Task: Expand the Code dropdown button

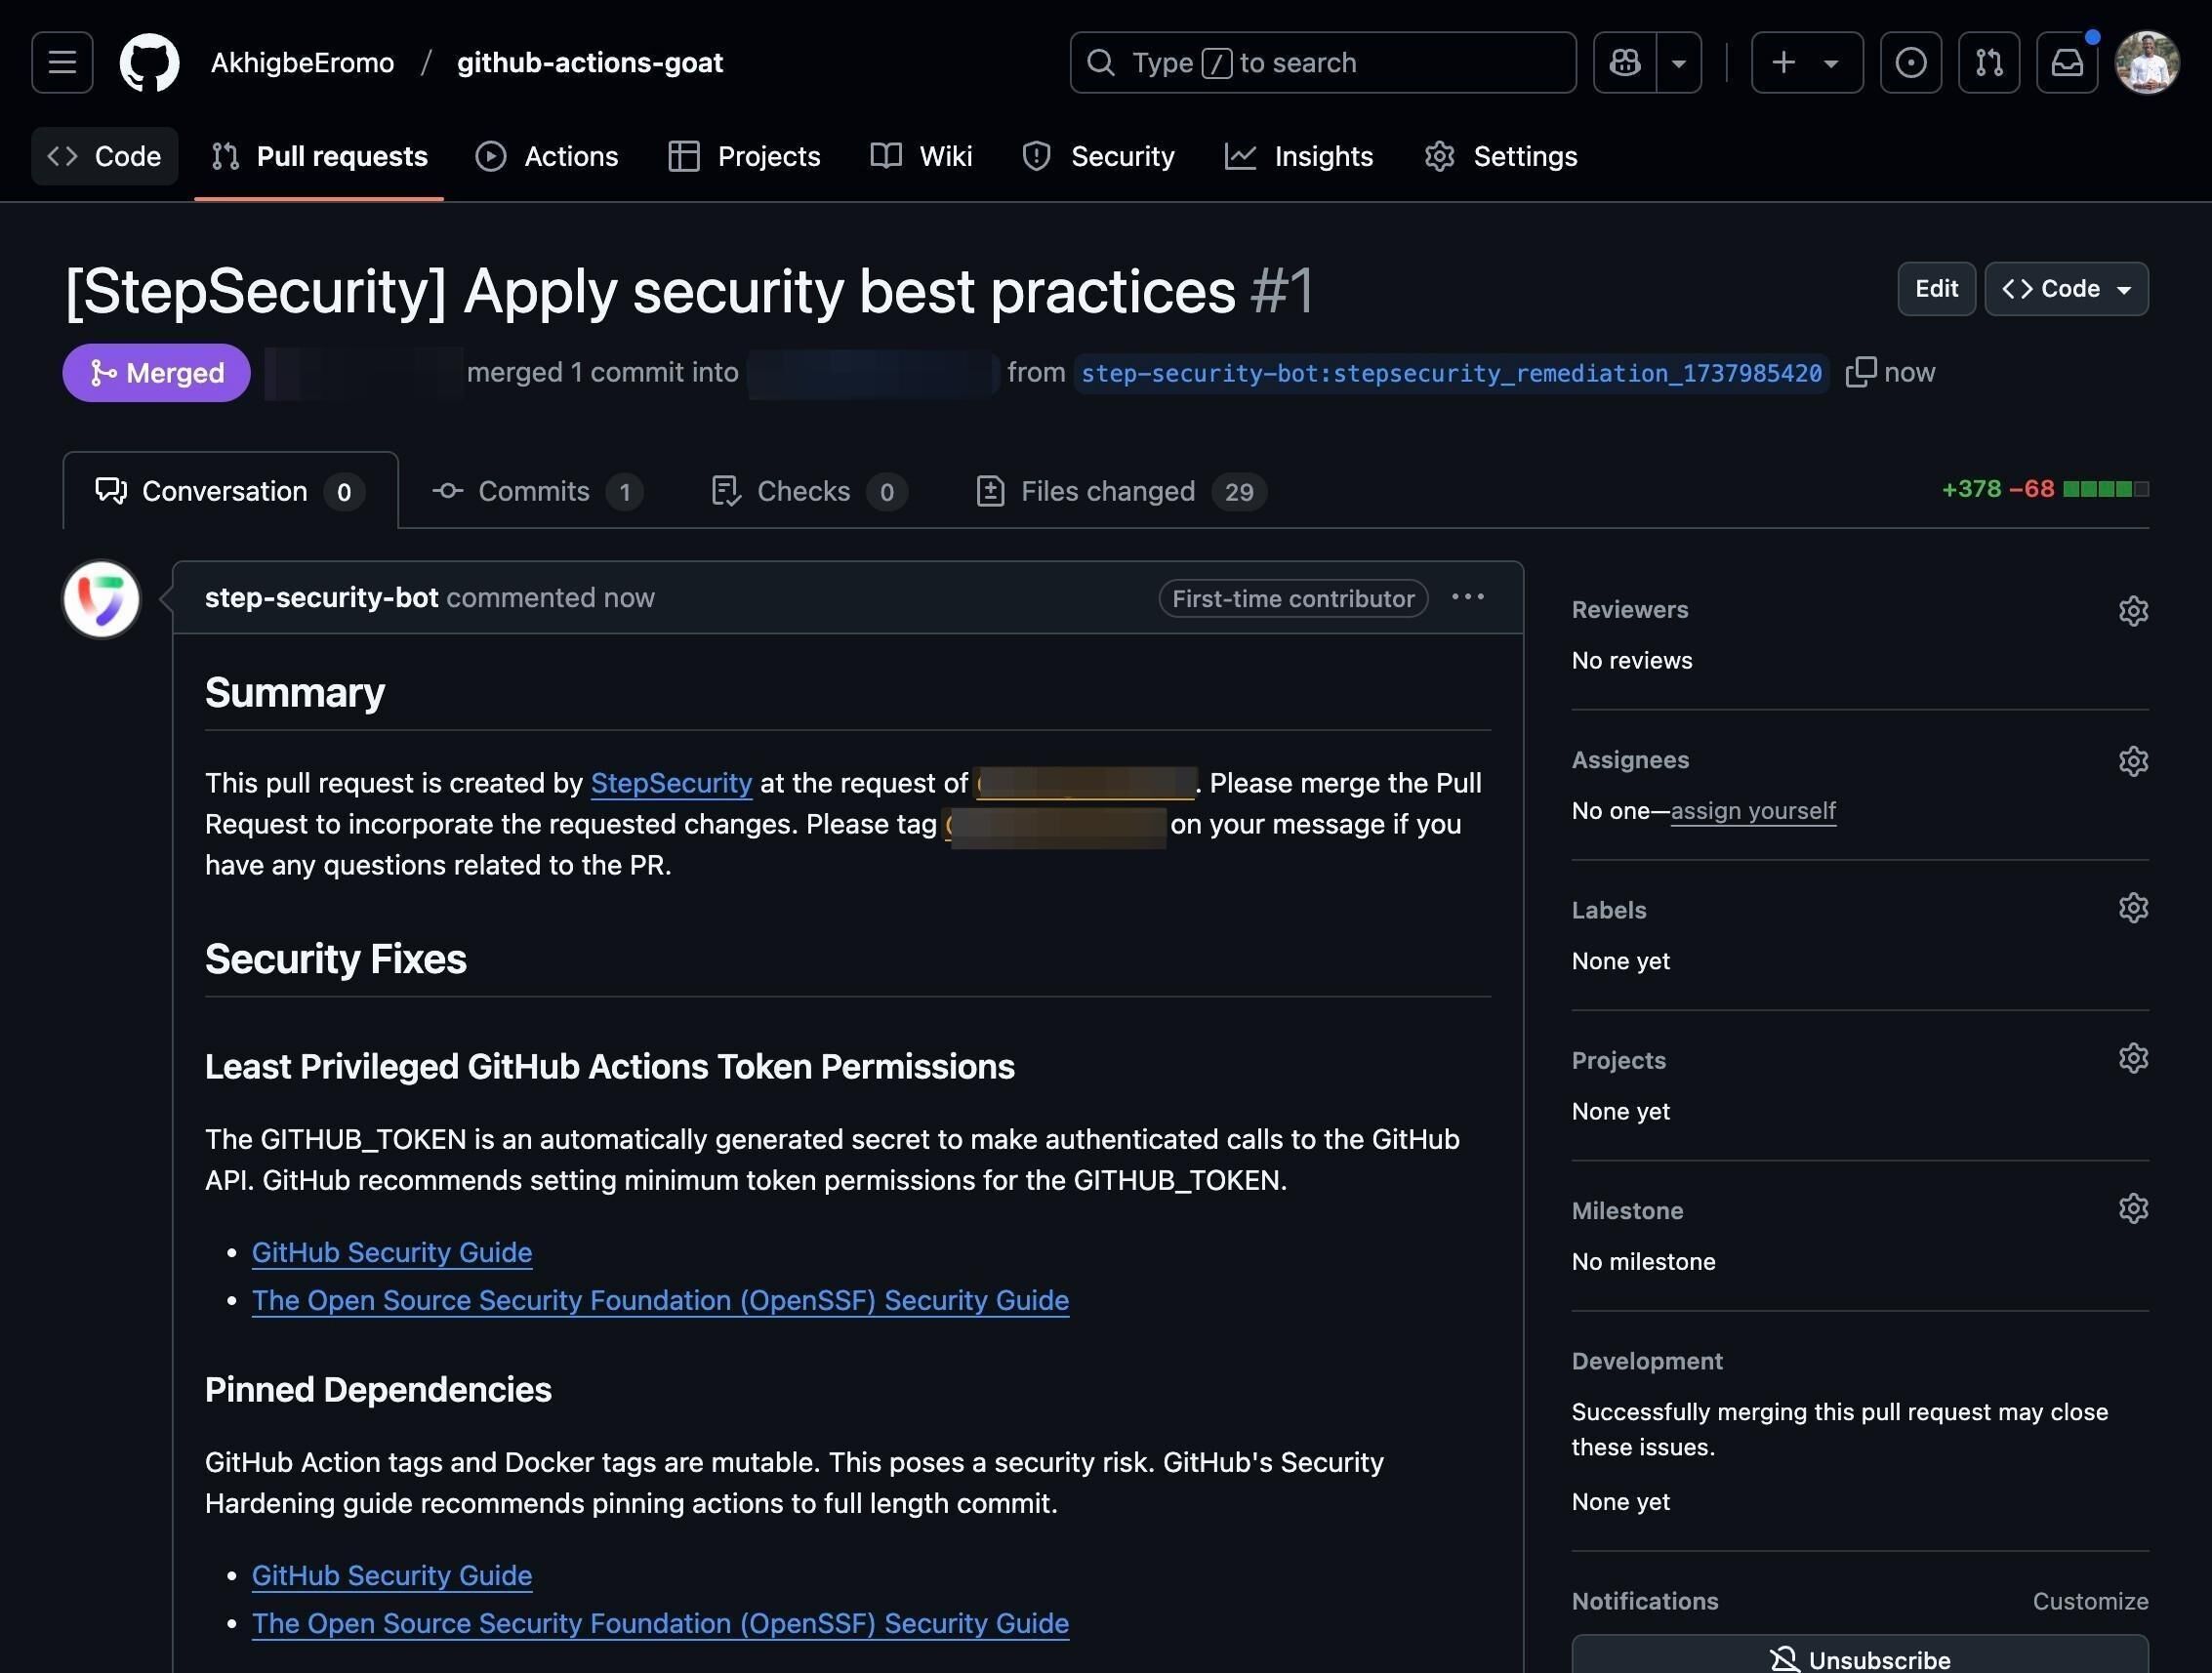Action: [2066, 289]
